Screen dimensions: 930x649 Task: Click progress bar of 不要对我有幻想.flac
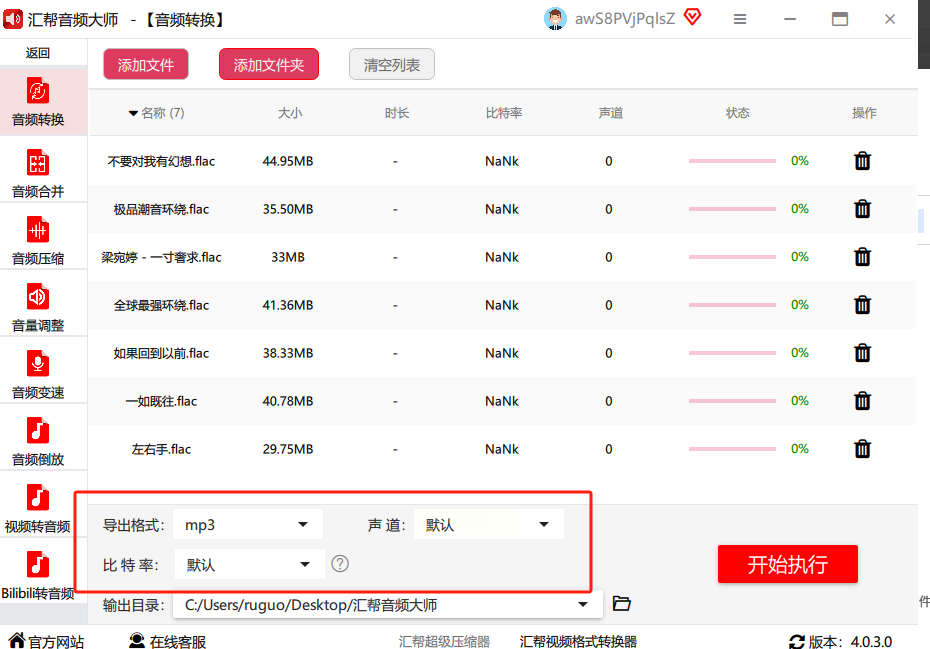732,161
